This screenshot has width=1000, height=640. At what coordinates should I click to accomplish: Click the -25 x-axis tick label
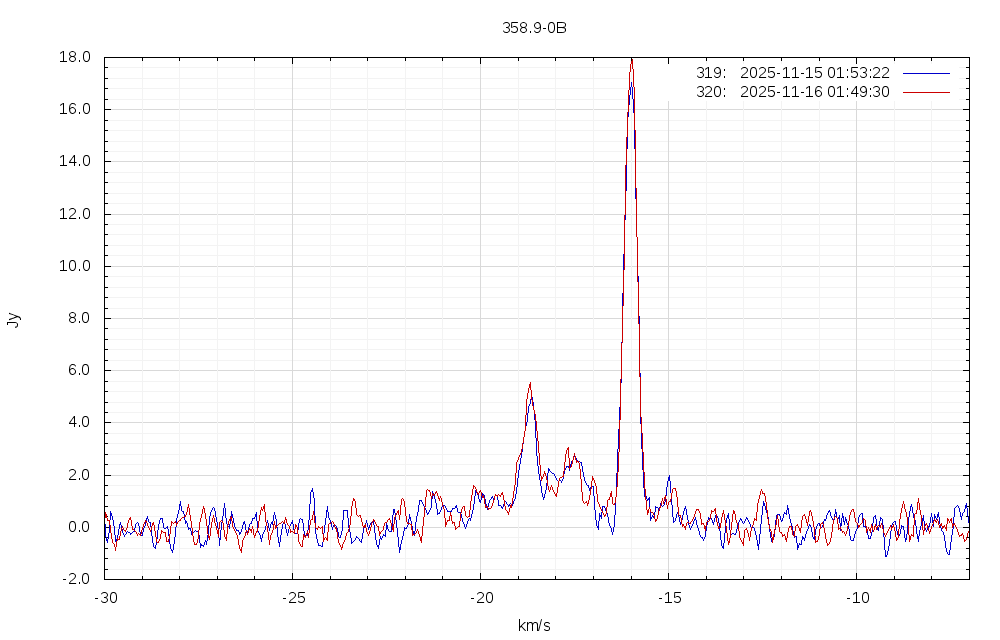click(292, 597)
